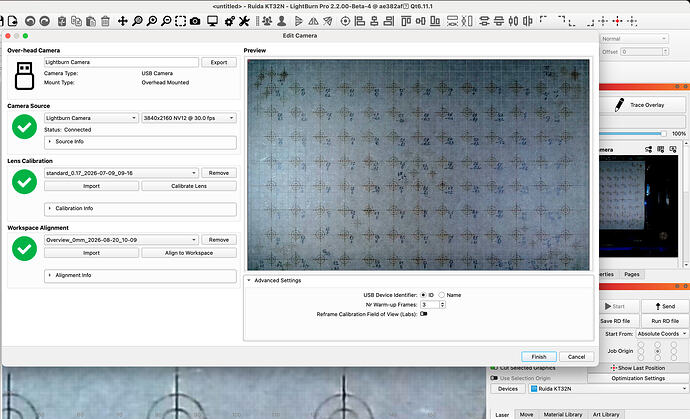Screen dimensions: 690x419
Task: Expand the Calibration Info section
Action: coord(140,208)
